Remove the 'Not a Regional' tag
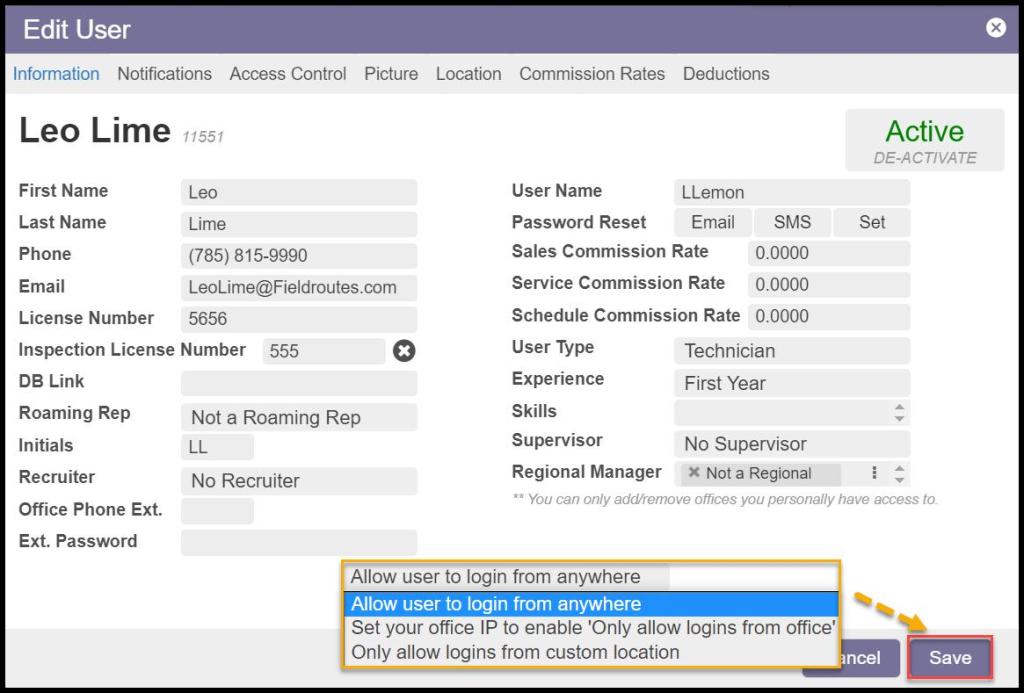 pos(694,473)
